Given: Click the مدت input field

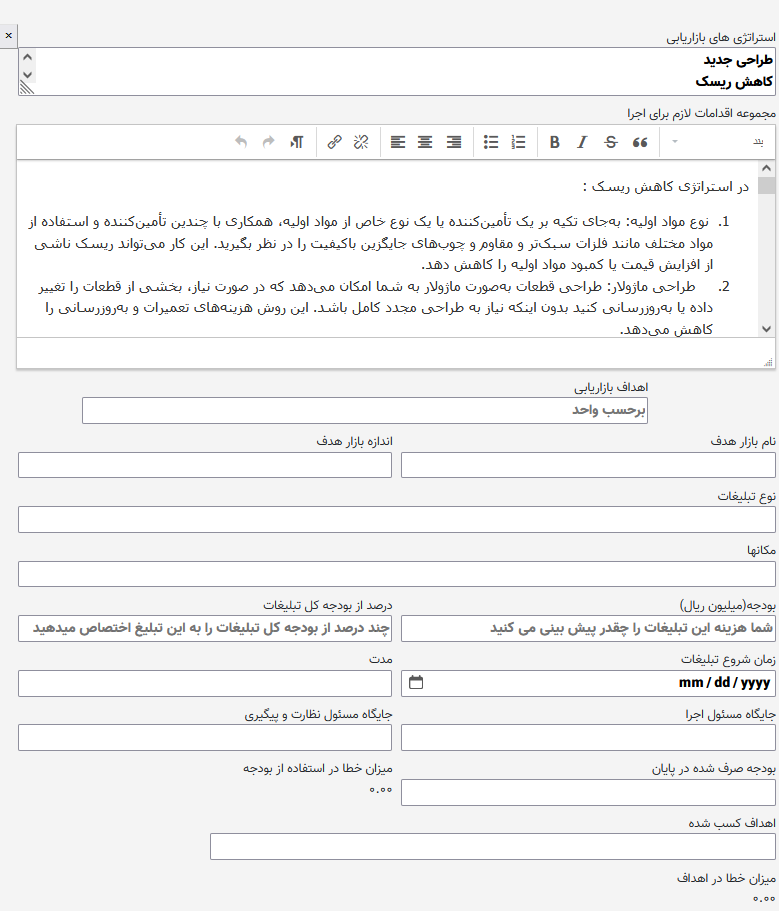Looking at the screenshot, I should [205, 683].
